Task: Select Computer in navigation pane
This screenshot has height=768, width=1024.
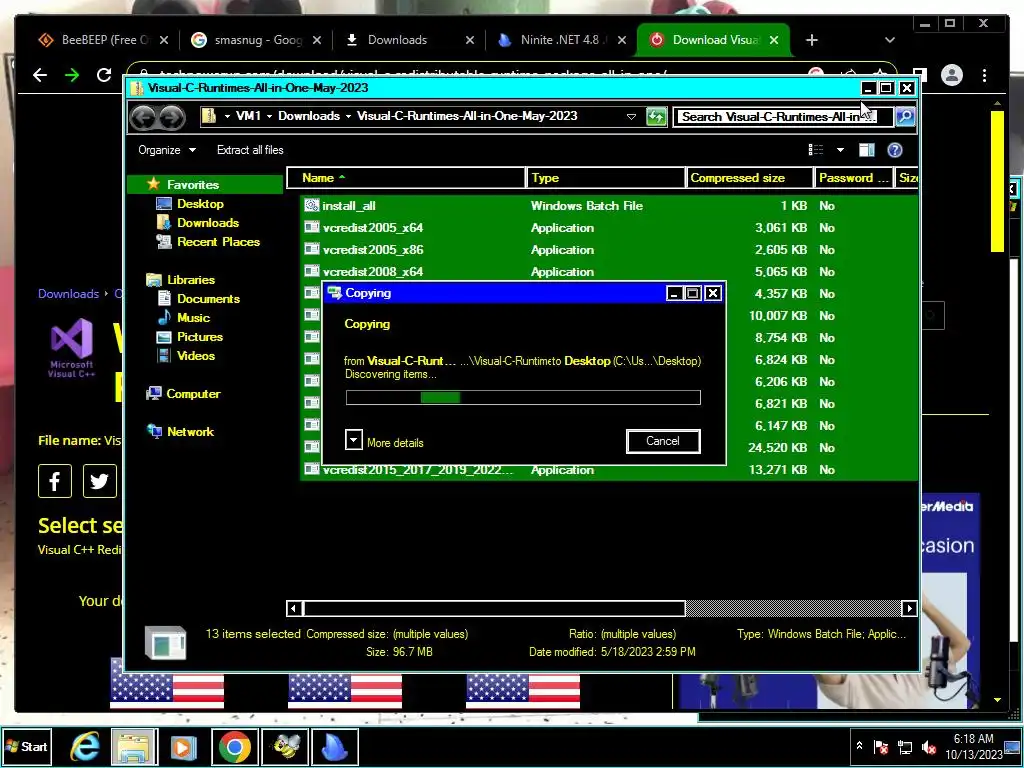Action: pyautogui.click(x=193, y=394)
